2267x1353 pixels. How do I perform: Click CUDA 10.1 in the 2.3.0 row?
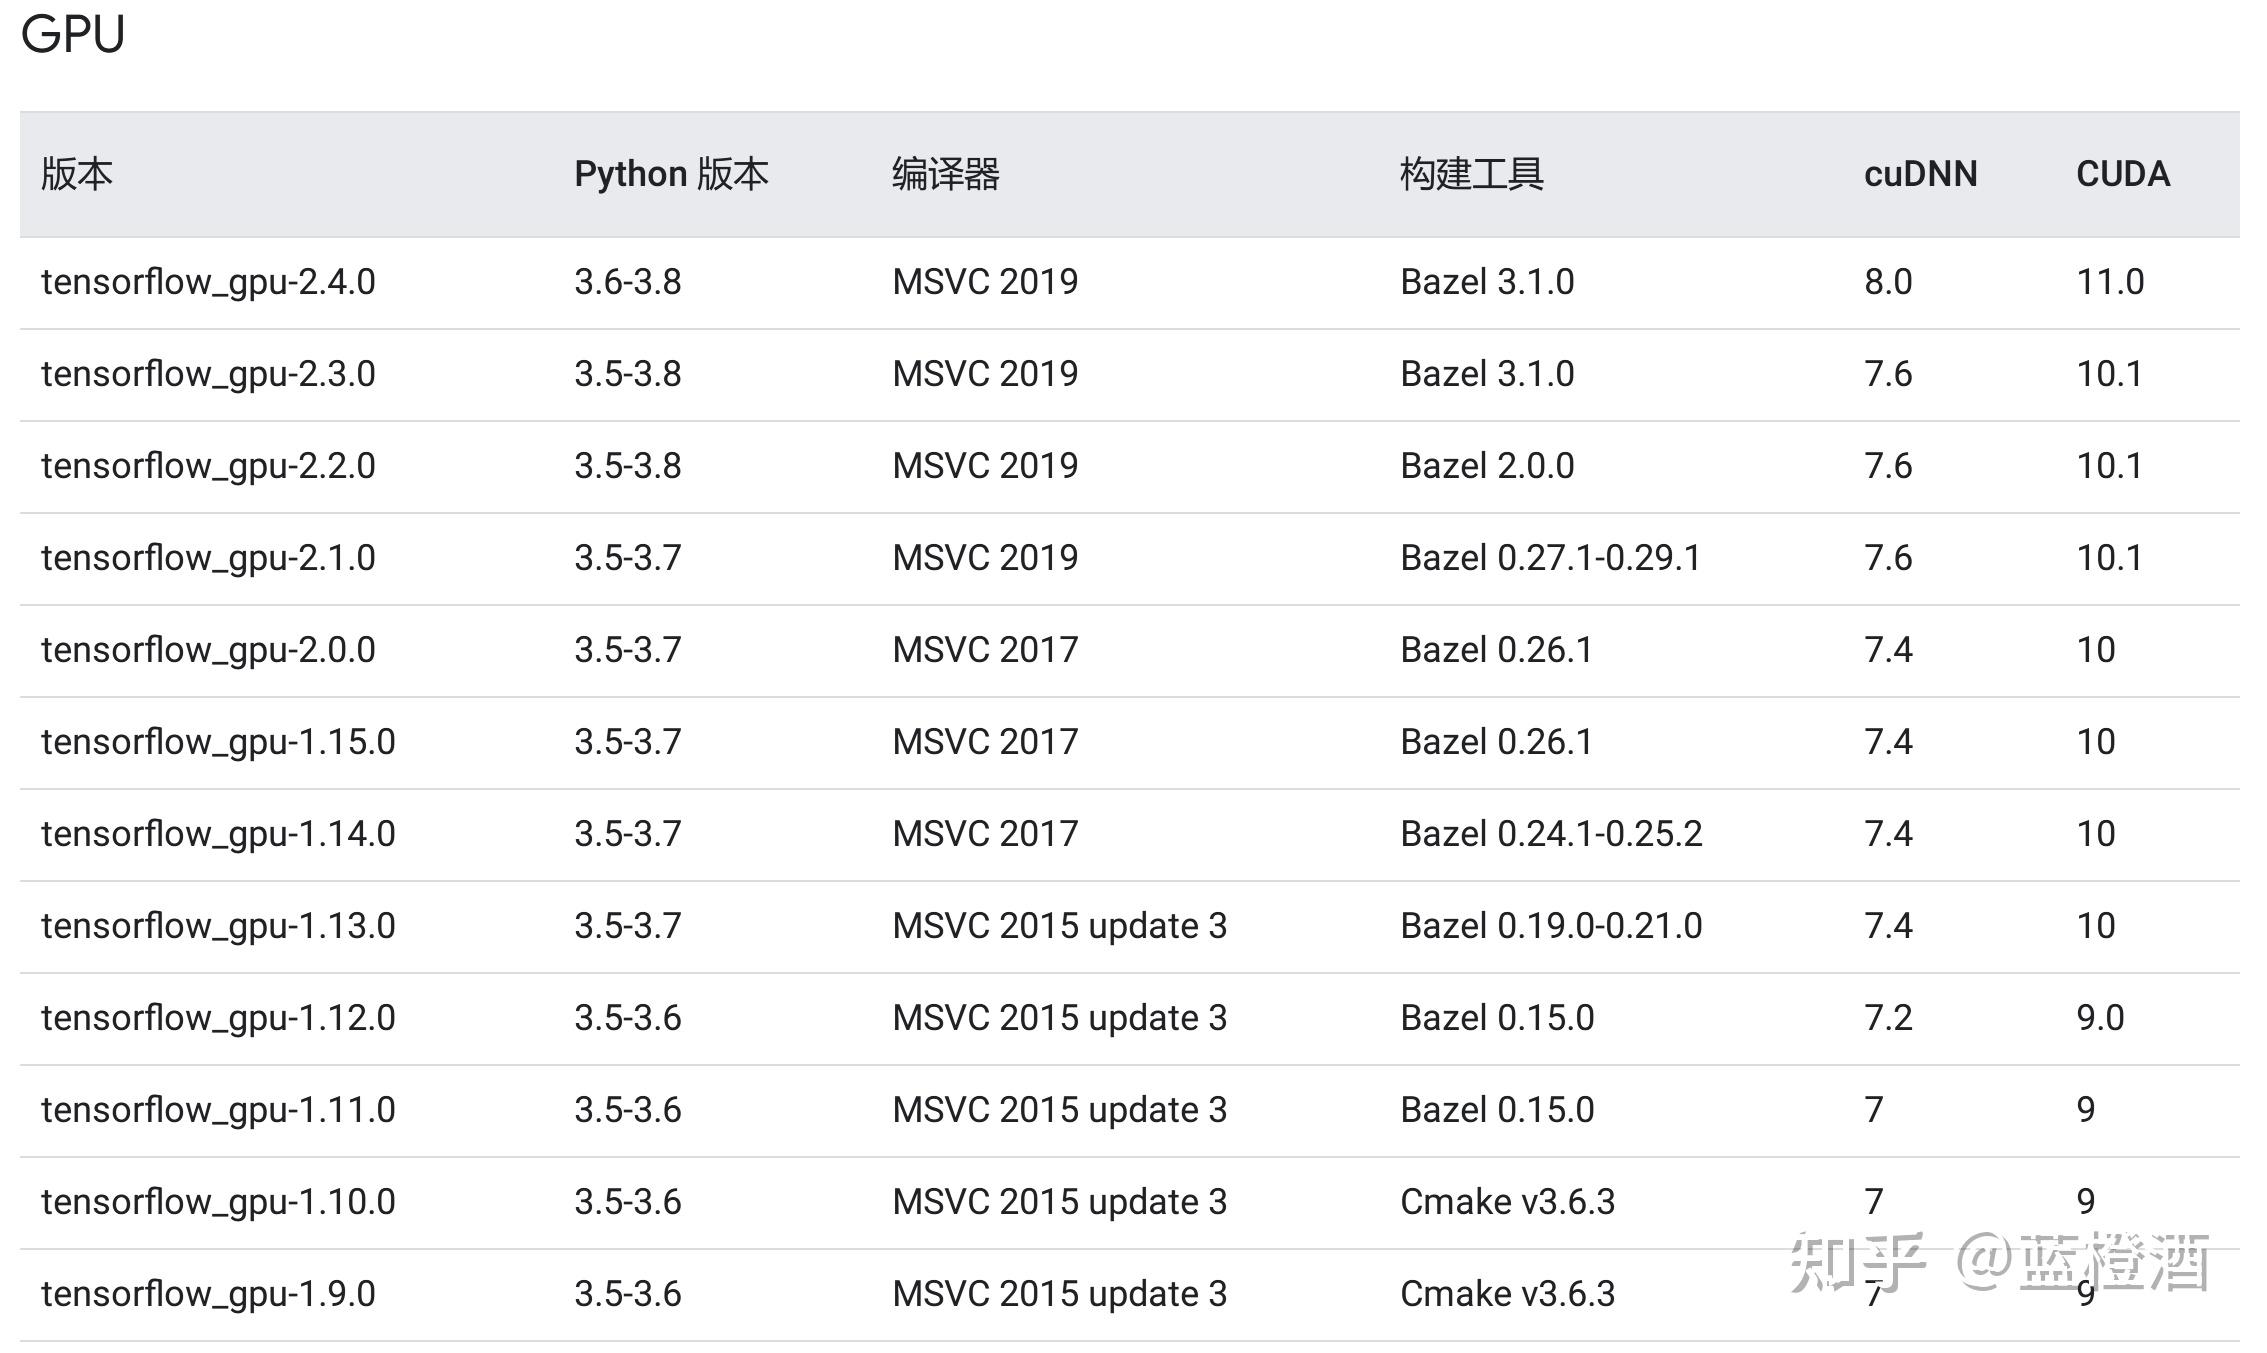2110,374
